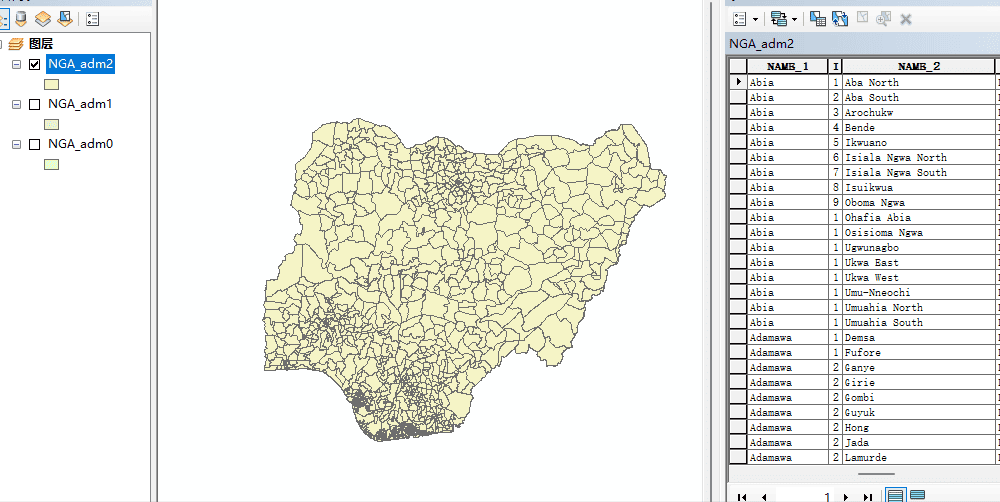Select List By Source database icon
The image size is (1000, 502).
tap(22, 19)
